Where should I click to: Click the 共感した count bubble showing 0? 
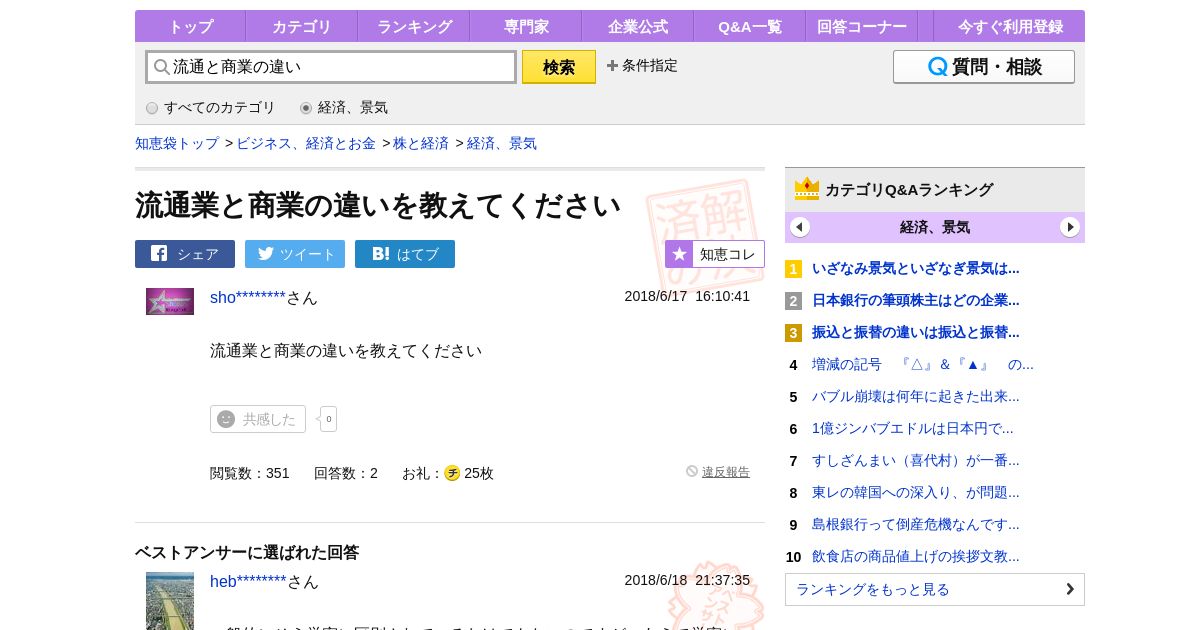pos(328,419)
